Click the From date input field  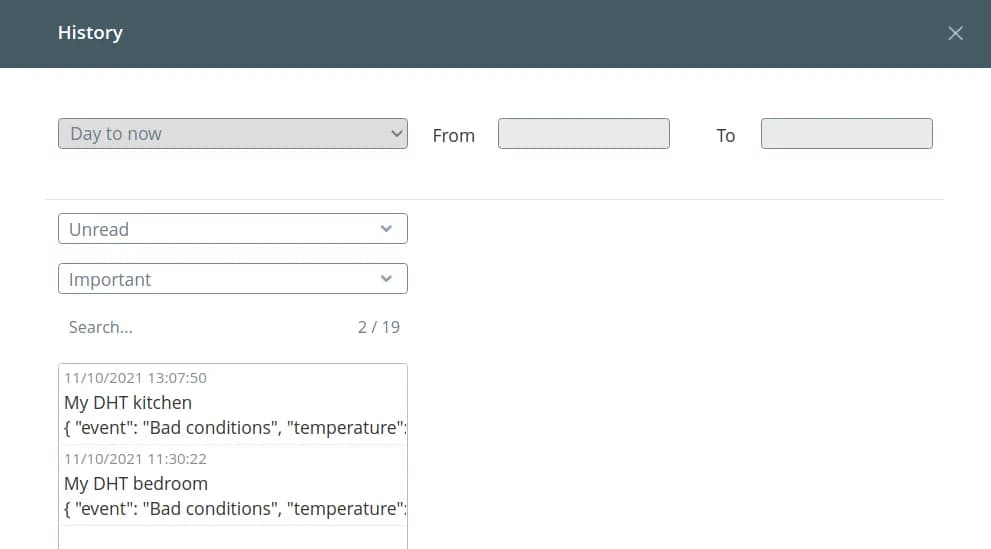[x=583, y=134]
